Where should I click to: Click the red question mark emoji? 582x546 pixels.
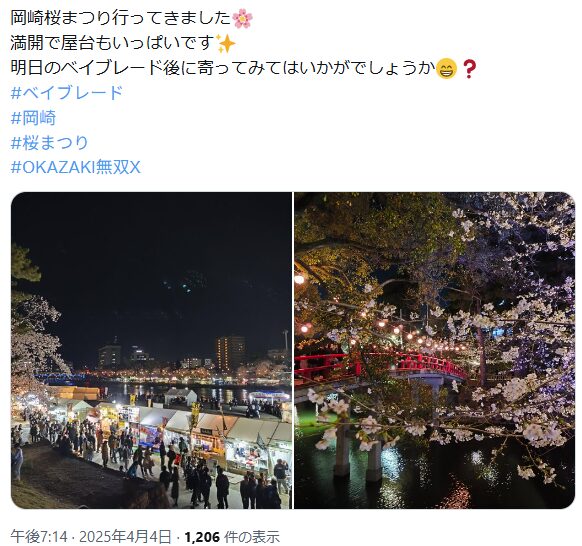click(x=469, y=69)
